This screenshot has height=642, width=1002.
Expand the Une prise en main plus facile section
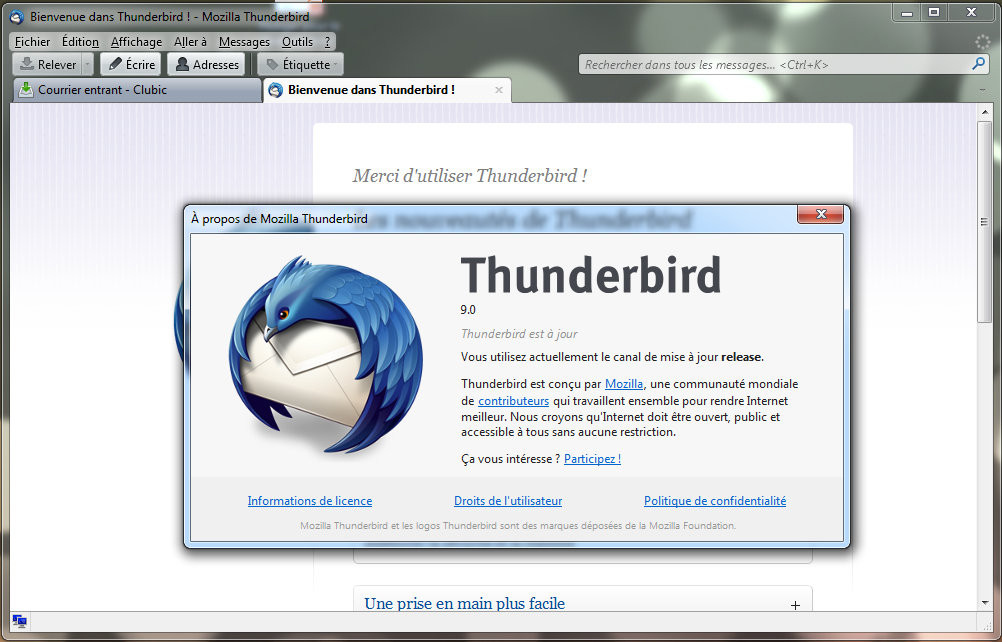point(795,605)
